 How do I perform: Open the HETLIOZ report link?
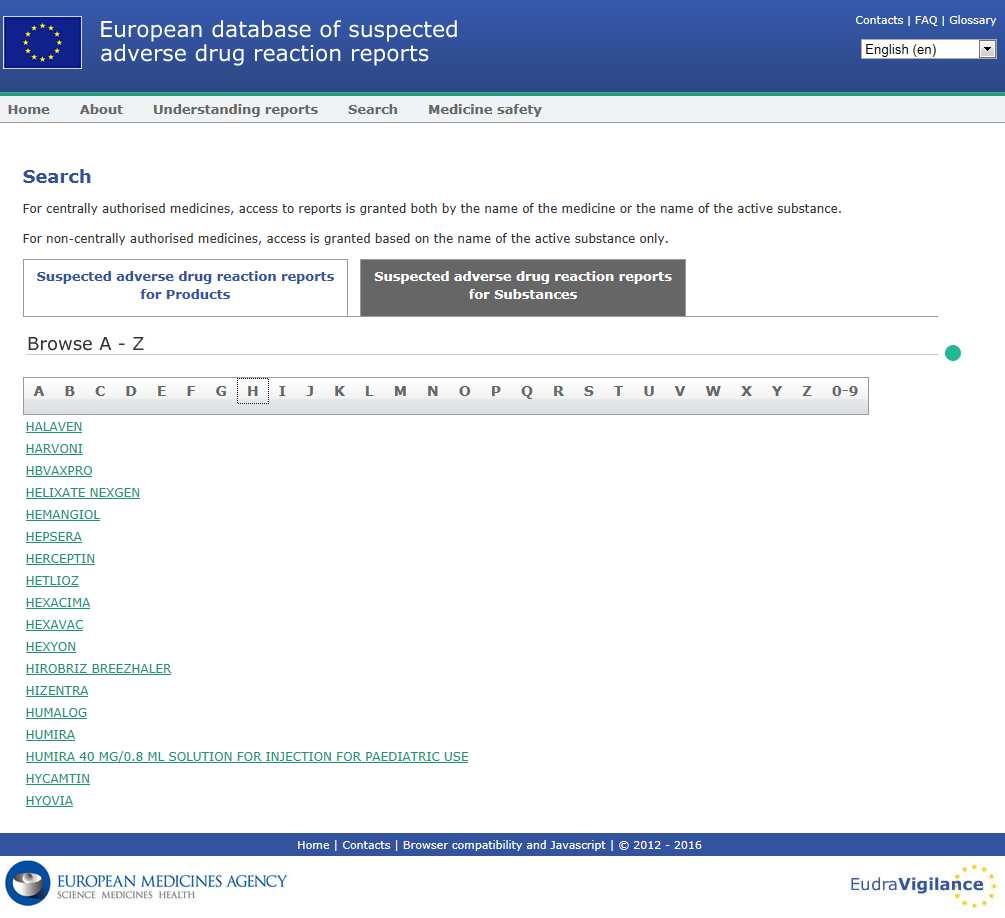(53, 581)
